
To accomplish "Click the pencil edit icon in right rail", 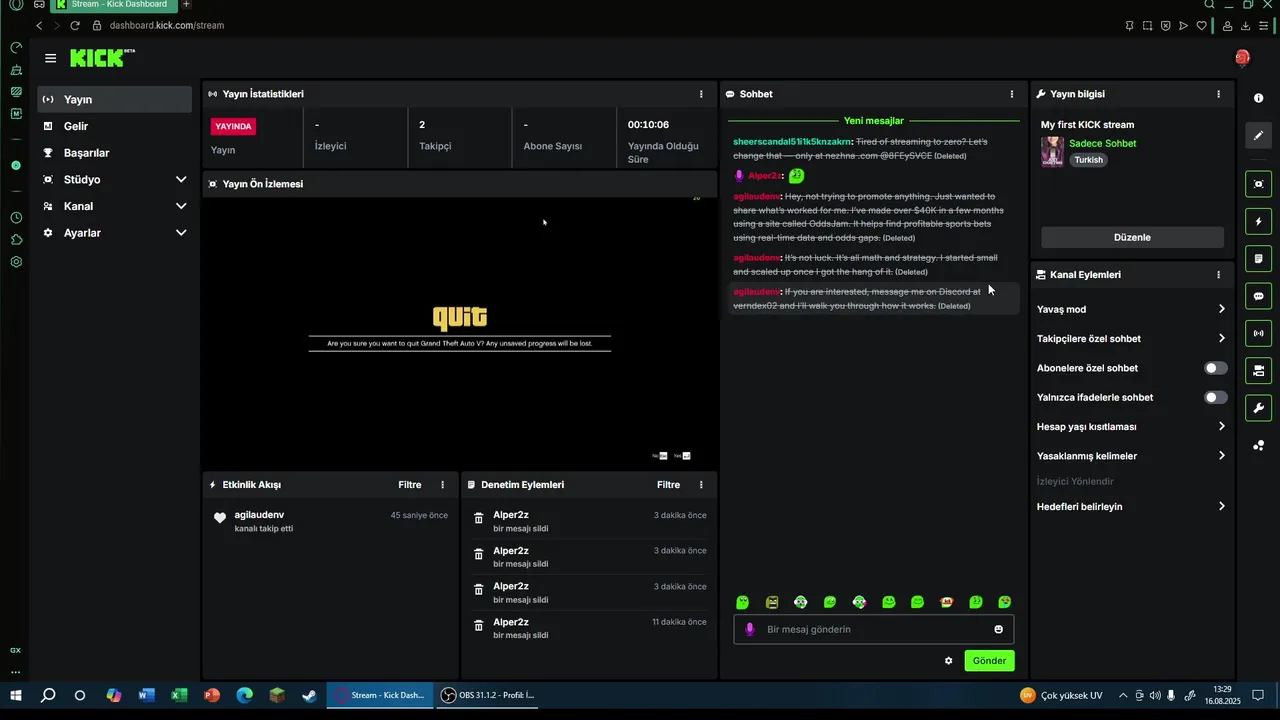I will (1258, 135).
